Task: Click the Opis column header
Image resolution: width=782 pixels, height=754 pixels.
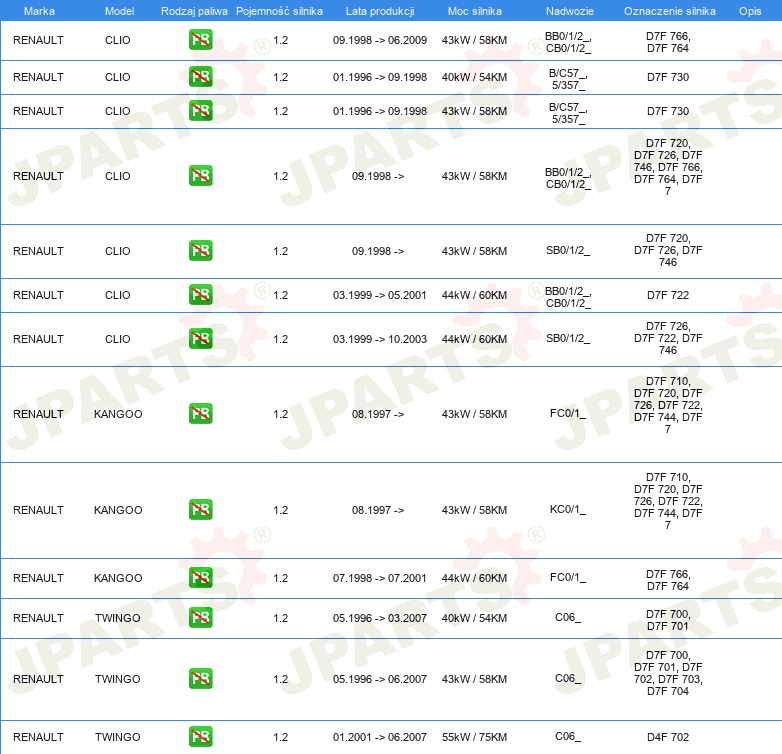Action: [x=750, y=11]
